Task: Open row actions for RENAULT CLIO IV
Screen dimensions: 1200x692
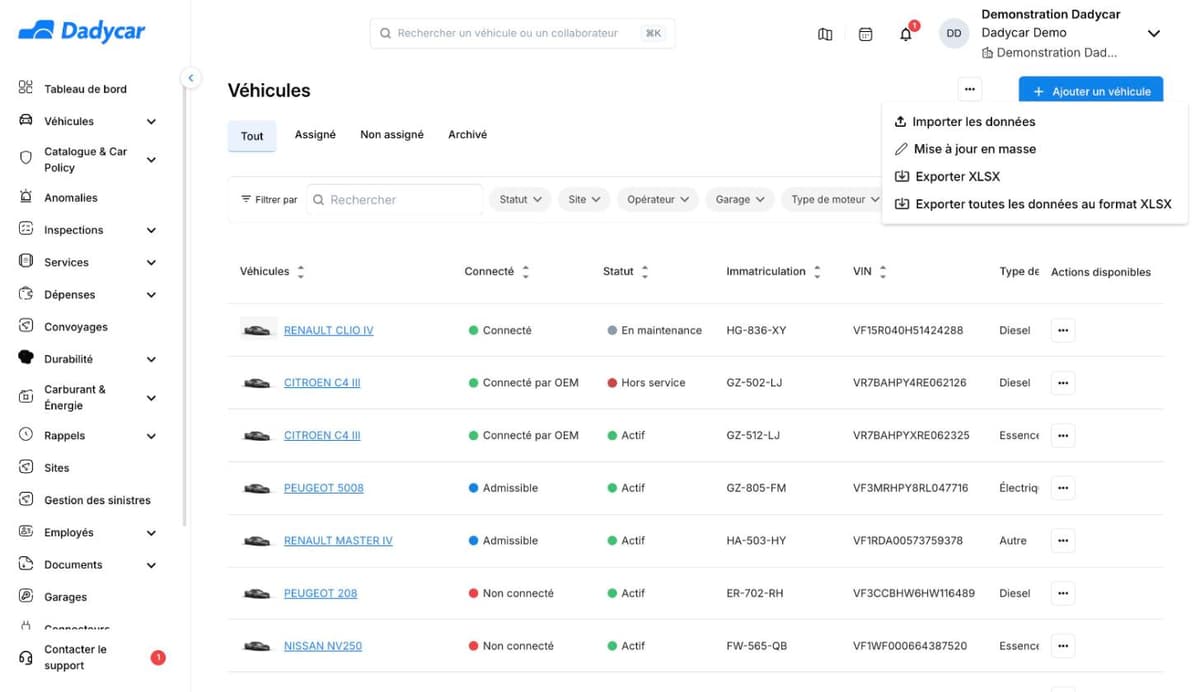Action: tap(1063, 330)
